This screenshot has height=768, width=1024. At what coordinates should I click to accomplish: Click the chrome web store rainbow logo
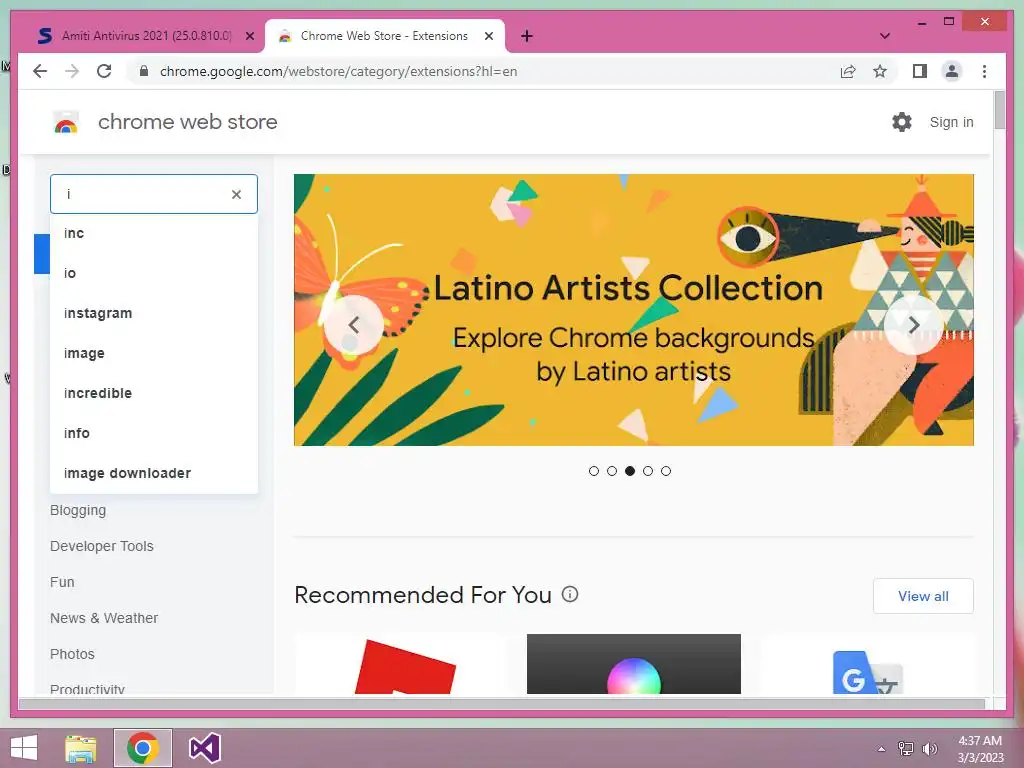point(65,122)
